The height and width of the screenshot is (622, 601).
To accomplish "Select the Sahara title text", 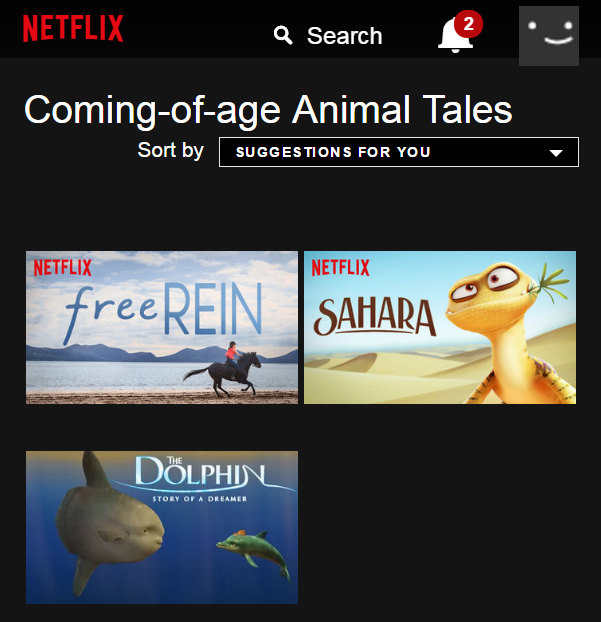I will point(374,317).
